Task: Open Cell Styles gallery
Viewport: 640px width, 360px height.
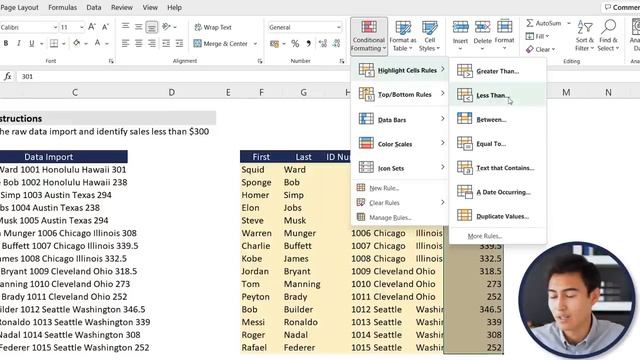Action: (429, 36)
